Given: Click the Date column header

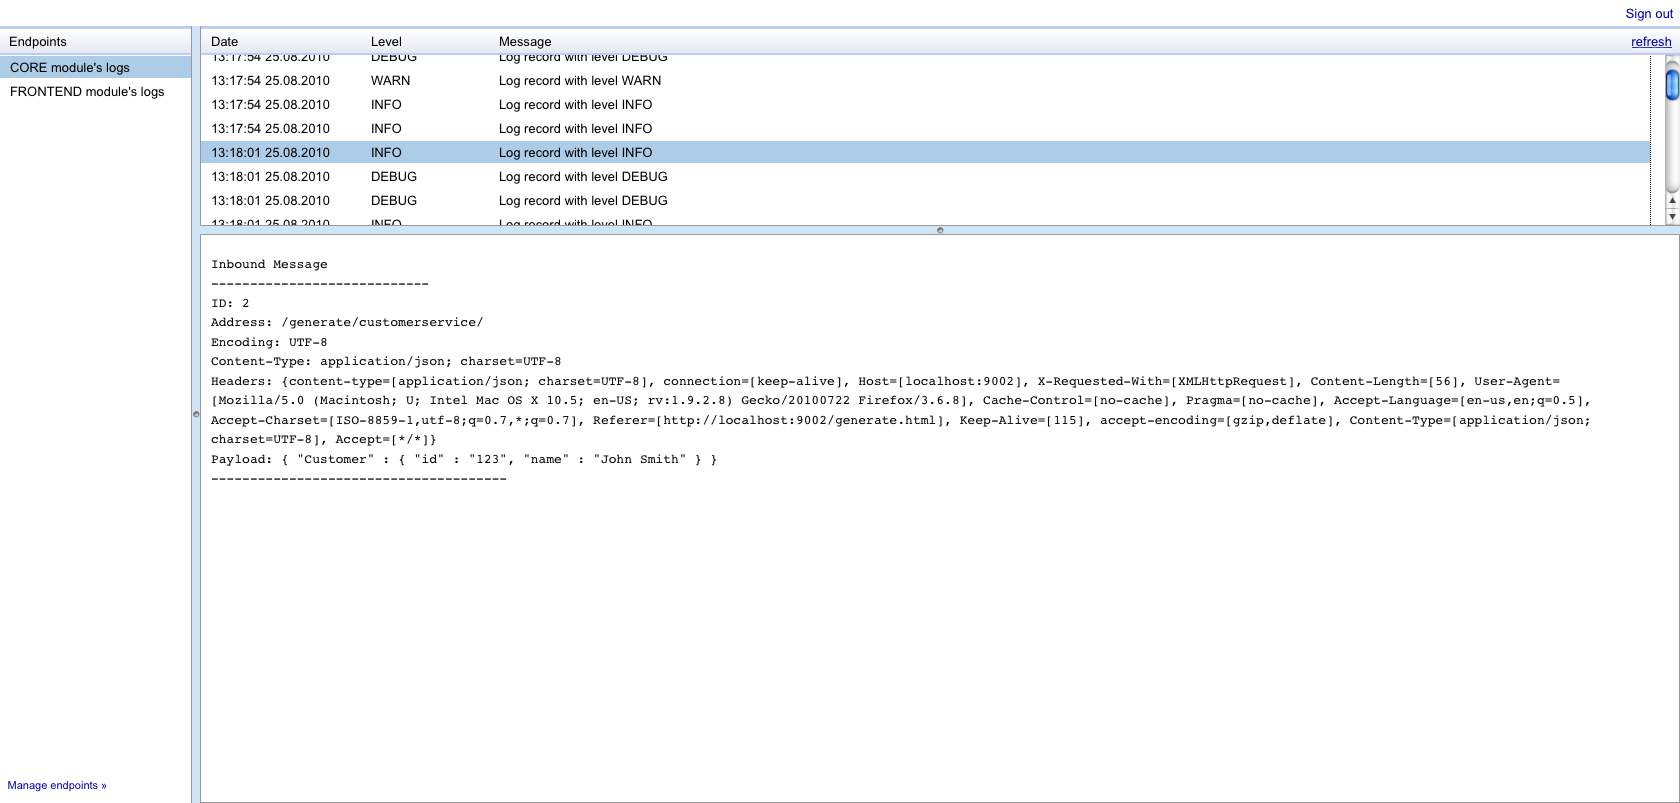Looking at the screenshot, I should click(x=225, y=42).
